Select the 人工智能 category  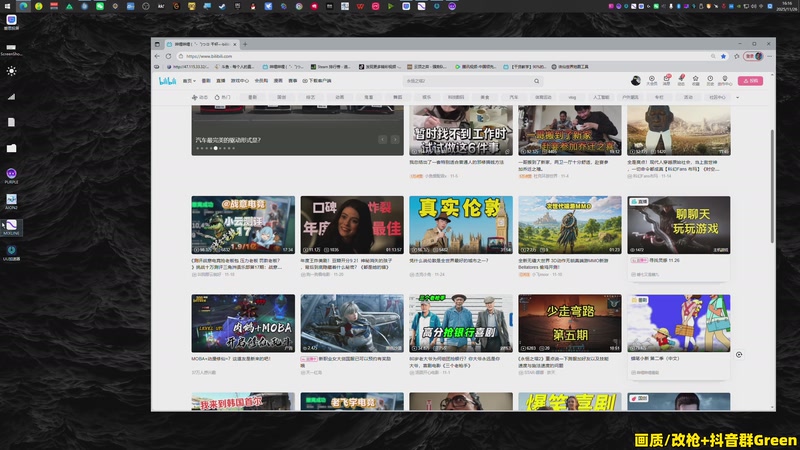pyautogui.click(x=601, y=97)
